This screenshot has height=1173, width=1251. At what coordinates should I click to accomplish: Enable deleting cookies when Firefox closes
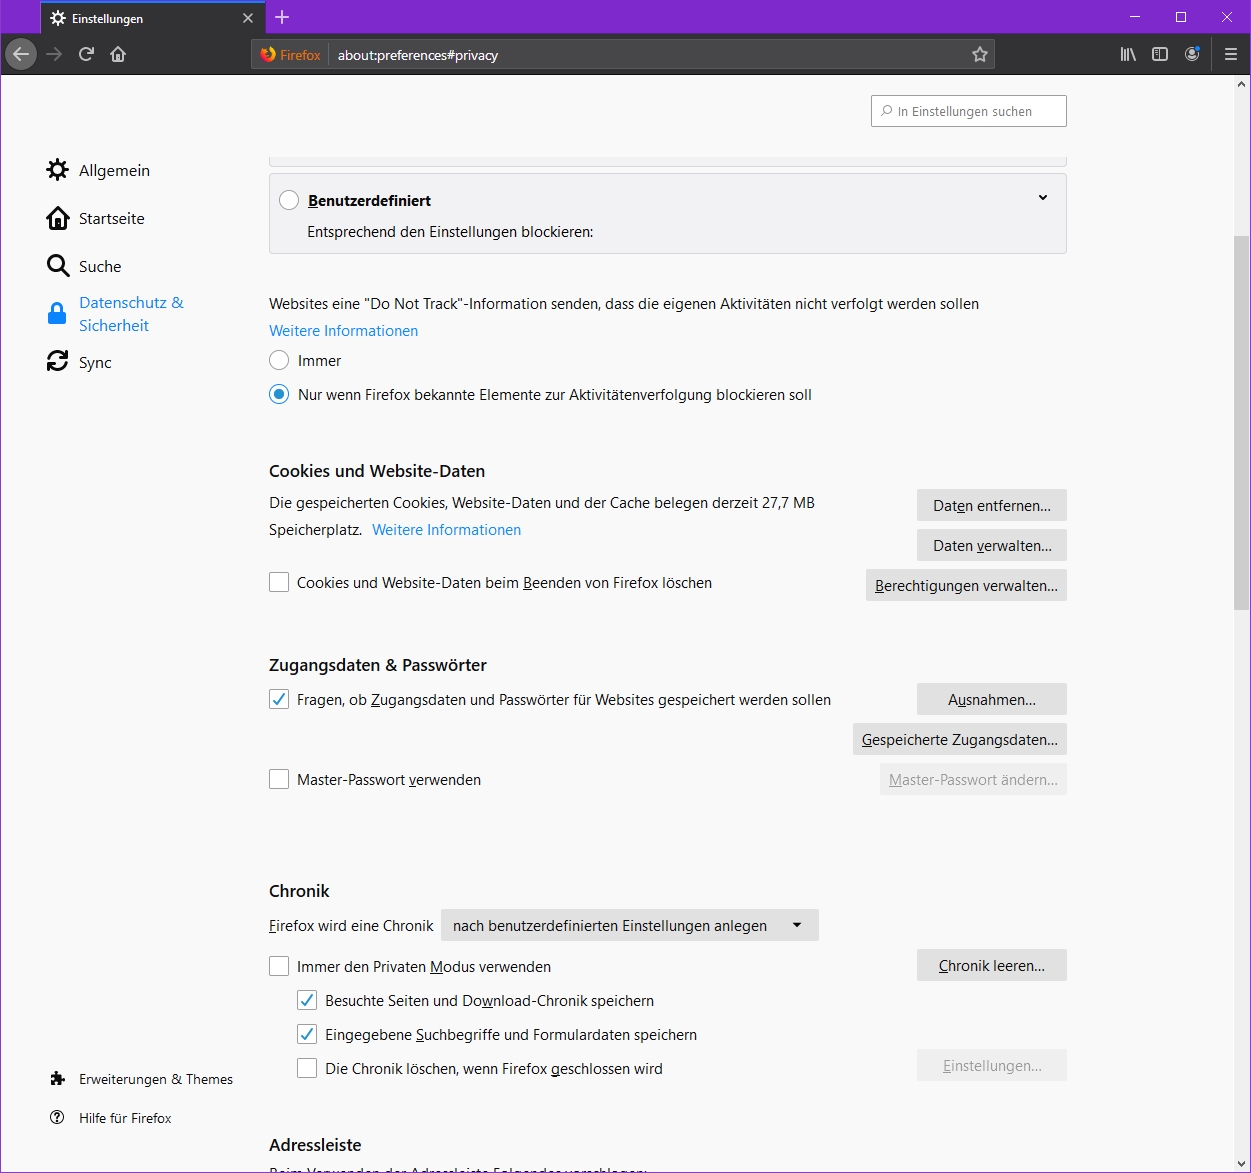tap(279, 582)
